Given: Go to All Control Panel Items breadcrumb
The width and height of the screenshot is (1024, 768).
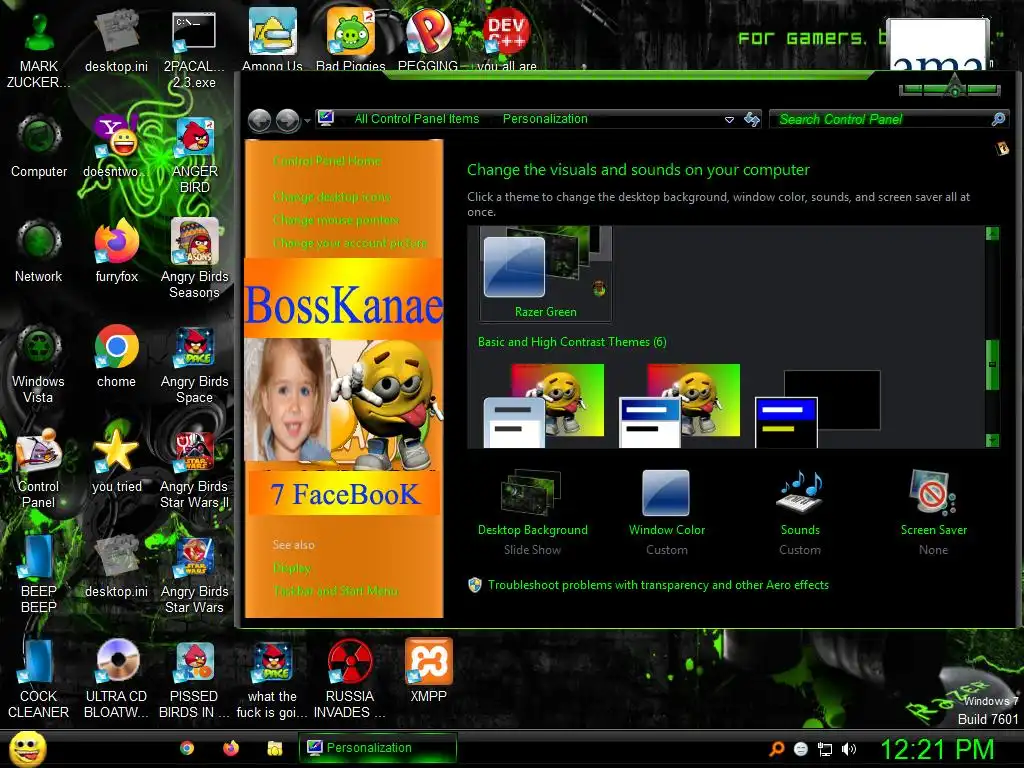Looking at the screenshot, I should click(417, 119).
